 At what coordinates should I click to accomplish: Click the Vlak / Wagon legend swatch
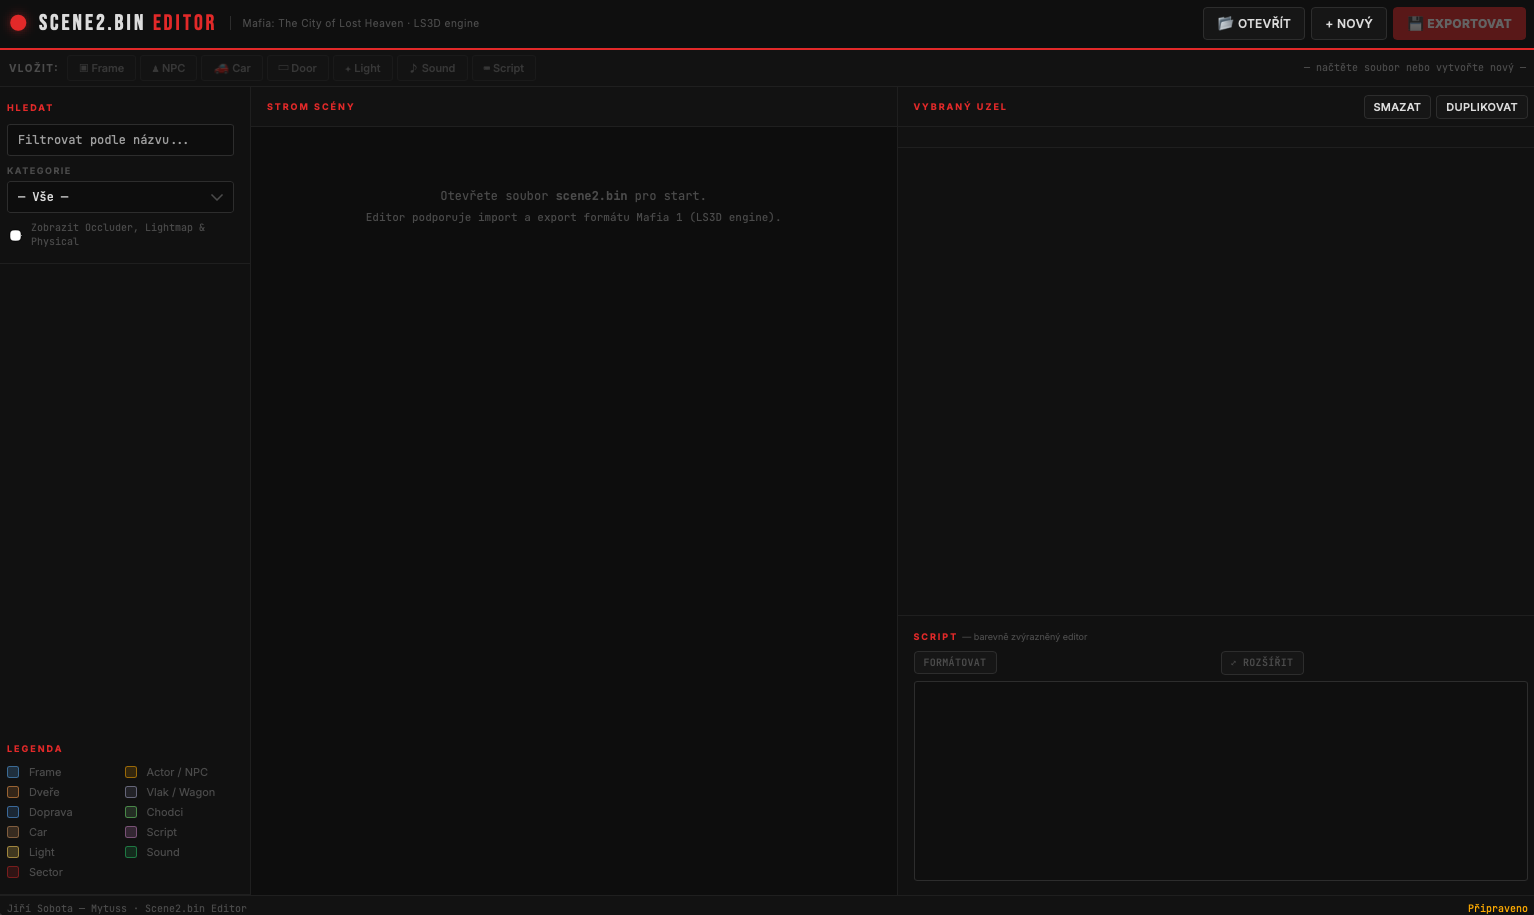(131, 792)
